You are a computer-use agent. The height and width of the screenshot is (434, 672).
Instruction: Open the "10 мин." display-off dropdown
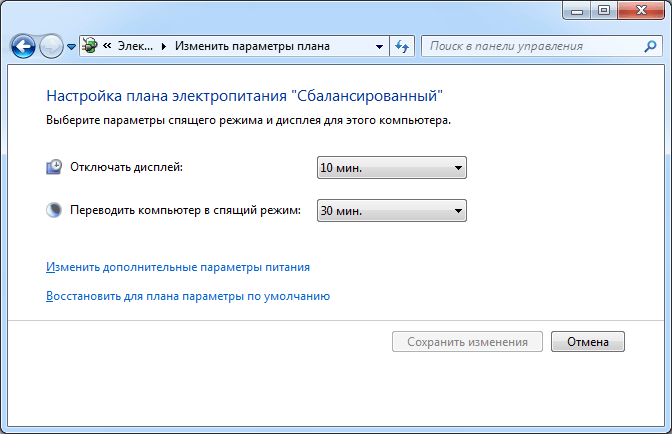tap(392, 168)
